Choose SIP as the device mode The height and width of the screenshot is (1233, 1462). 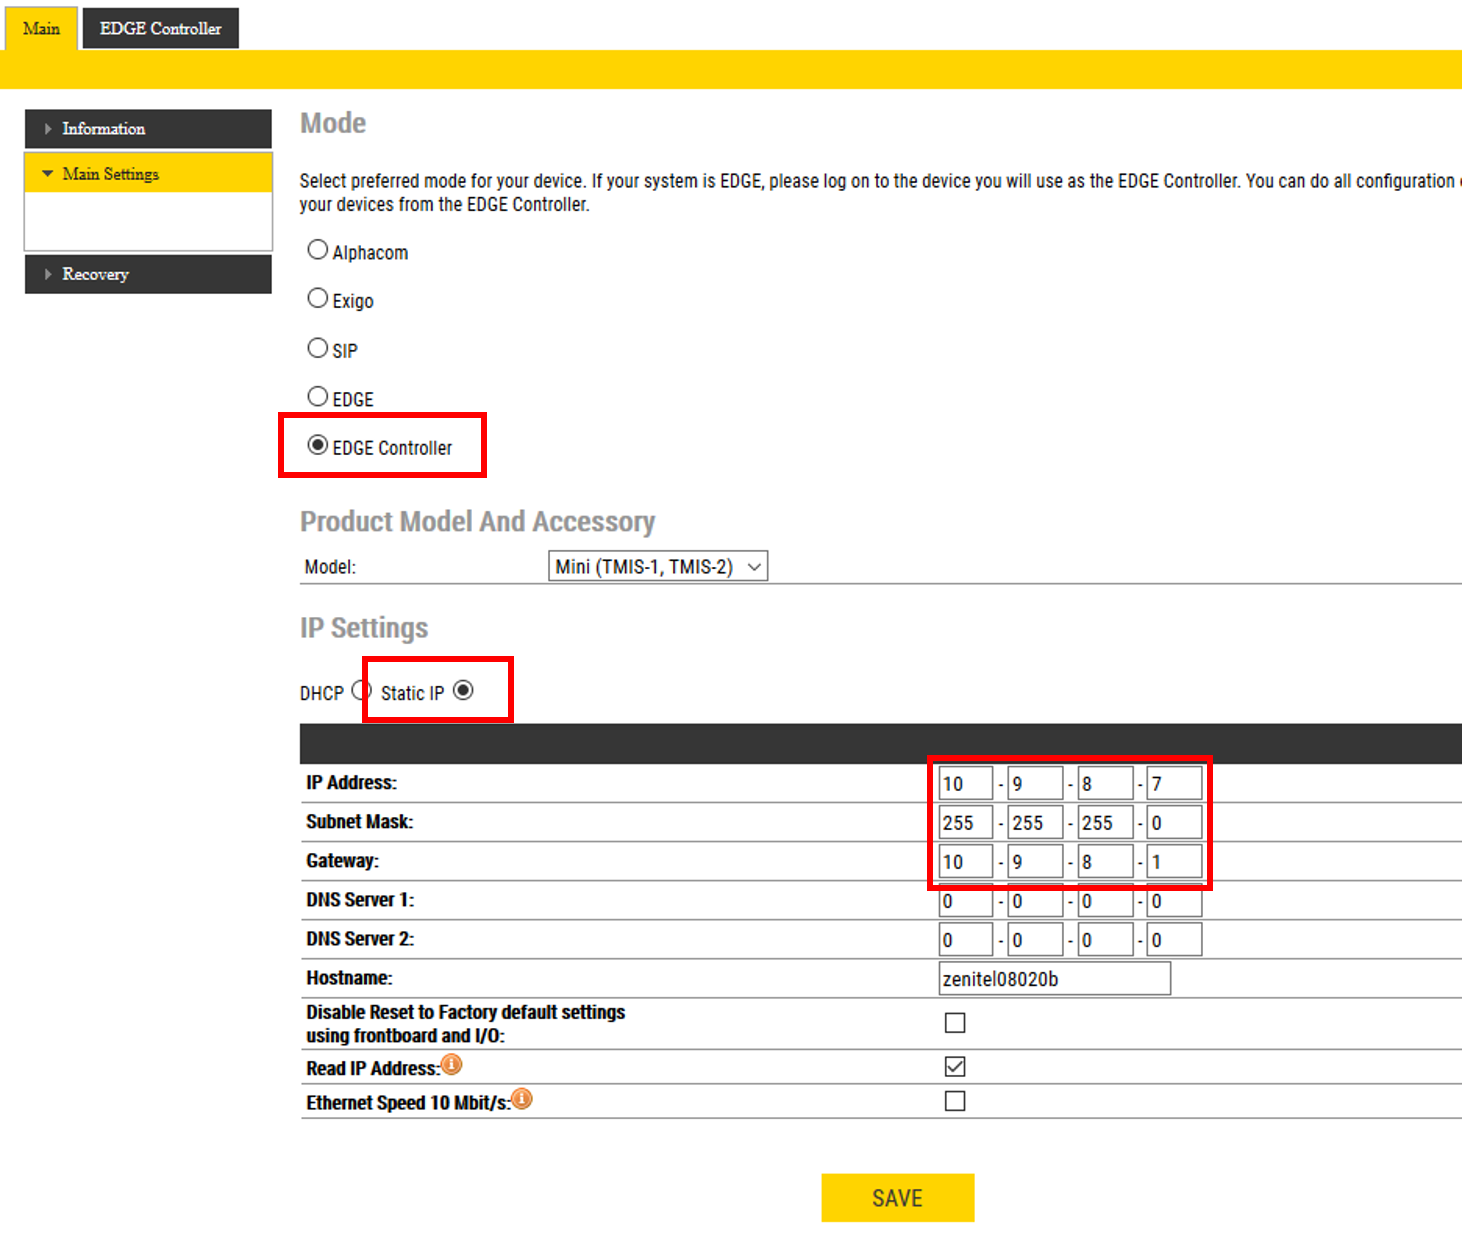click(318, 348)
